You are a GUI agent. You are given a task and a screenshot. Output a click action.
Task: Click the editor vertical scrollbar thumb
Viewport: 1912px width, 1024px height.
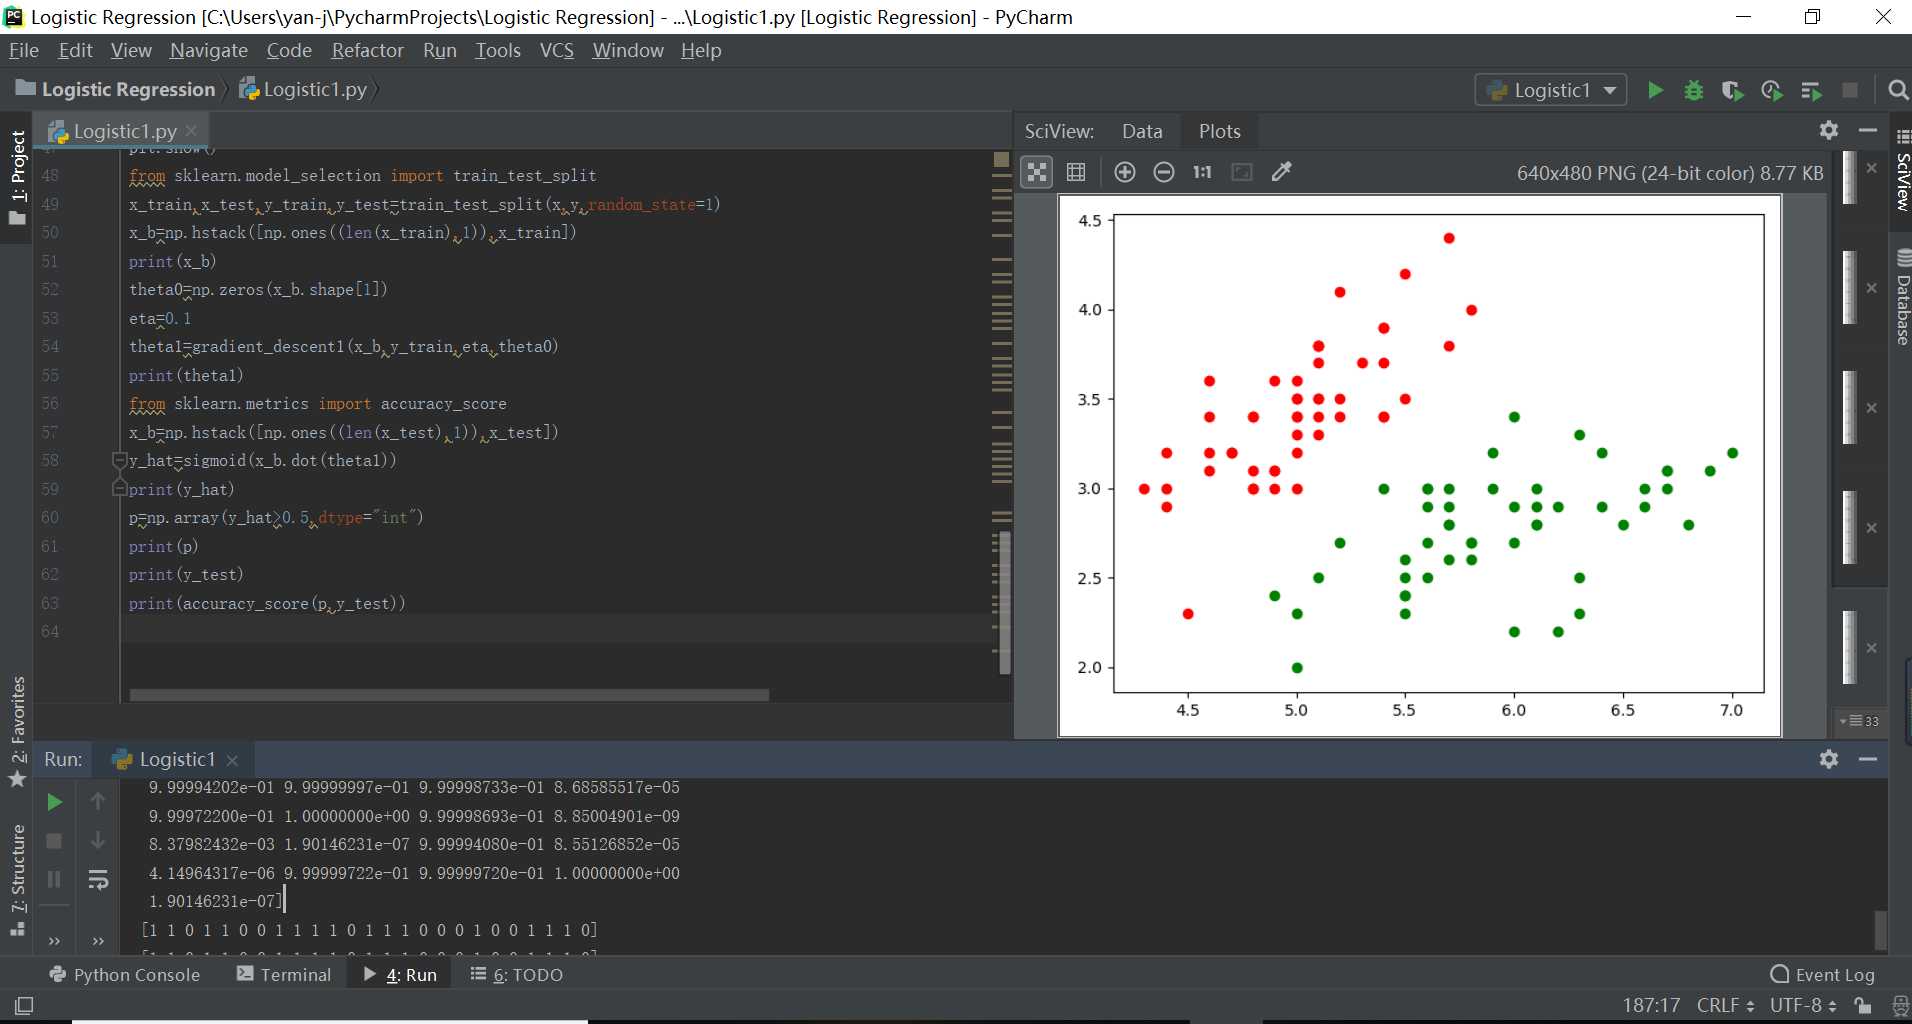click(1003, 602)
